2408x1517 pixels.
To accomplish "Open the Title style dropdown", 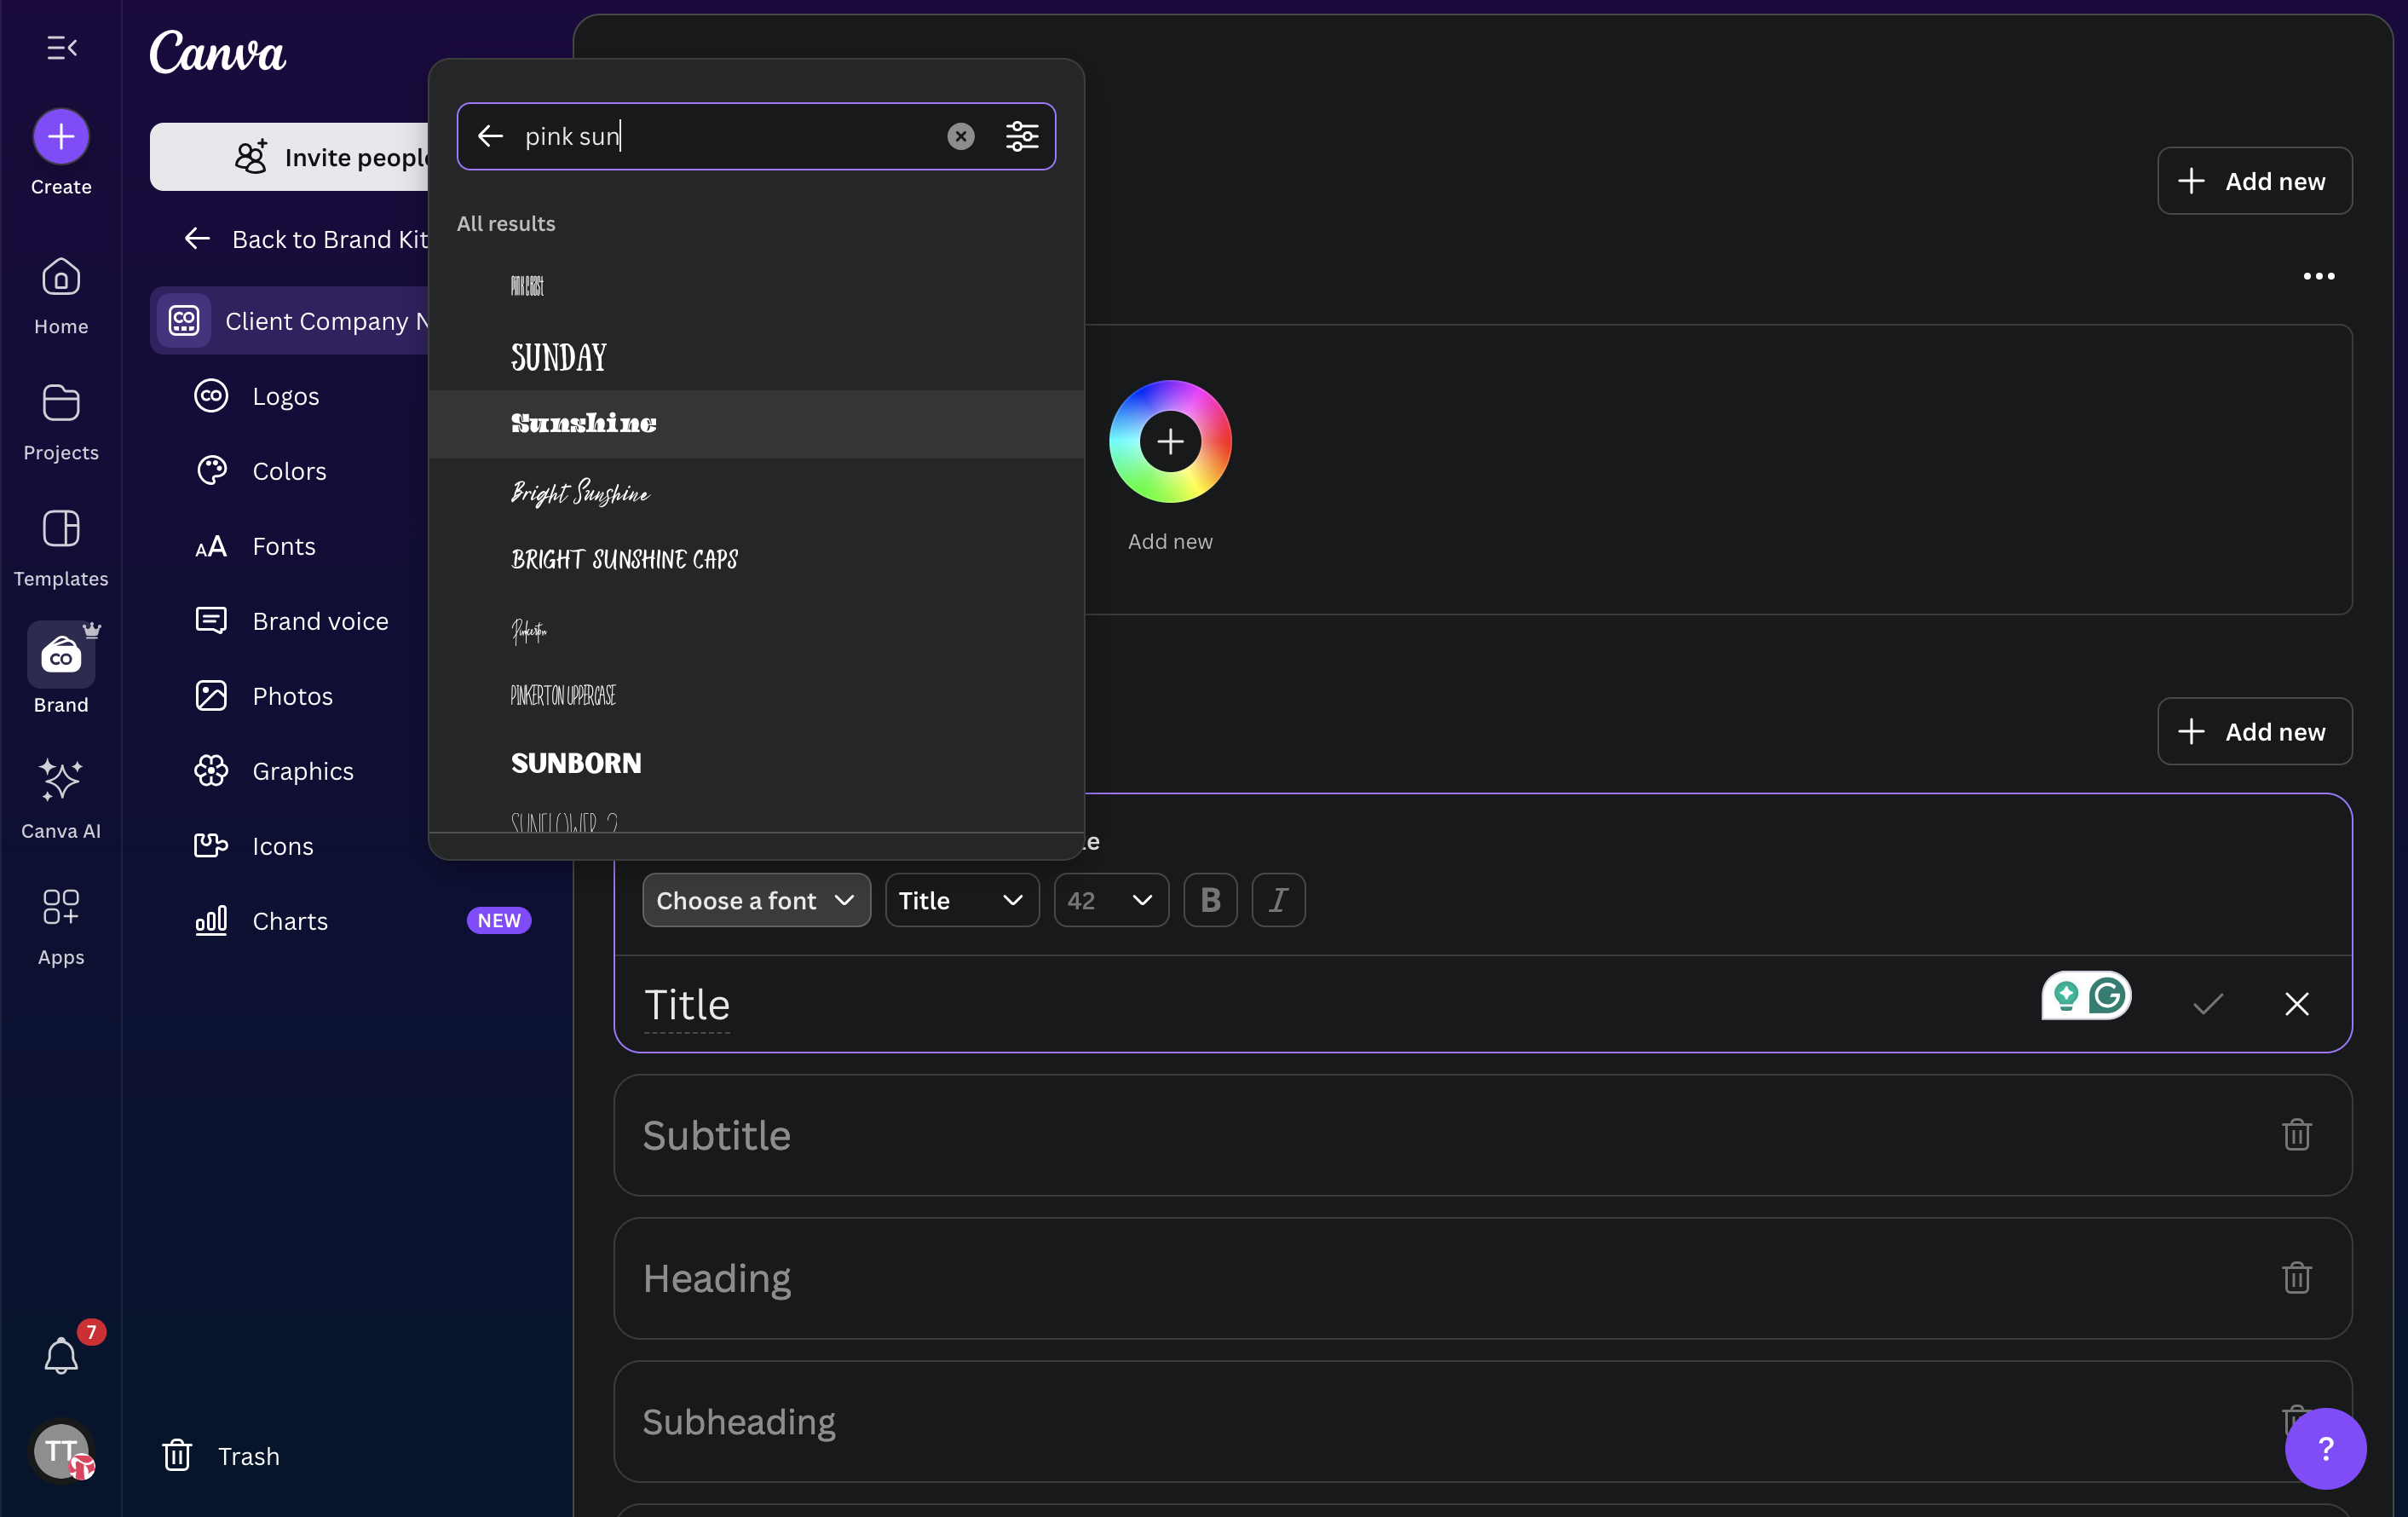I will pos(962,900).
